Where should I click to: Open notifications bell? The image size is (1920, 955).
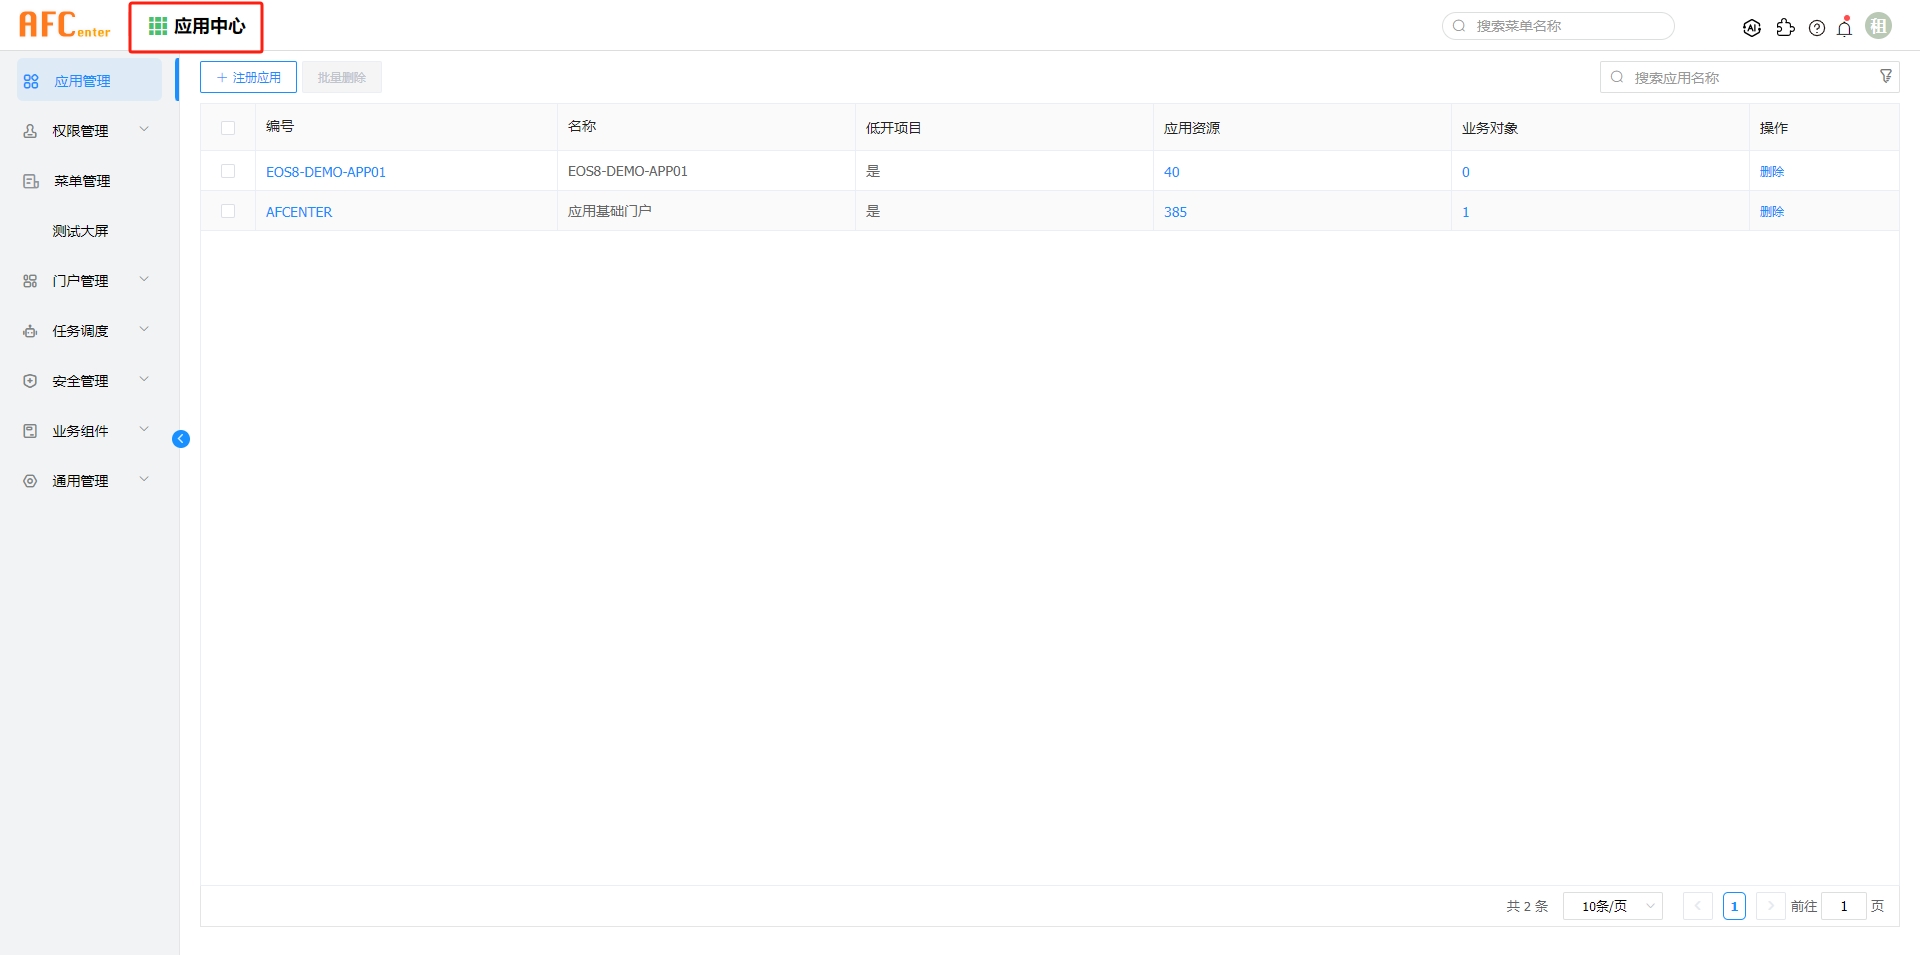pos(1845,28)
